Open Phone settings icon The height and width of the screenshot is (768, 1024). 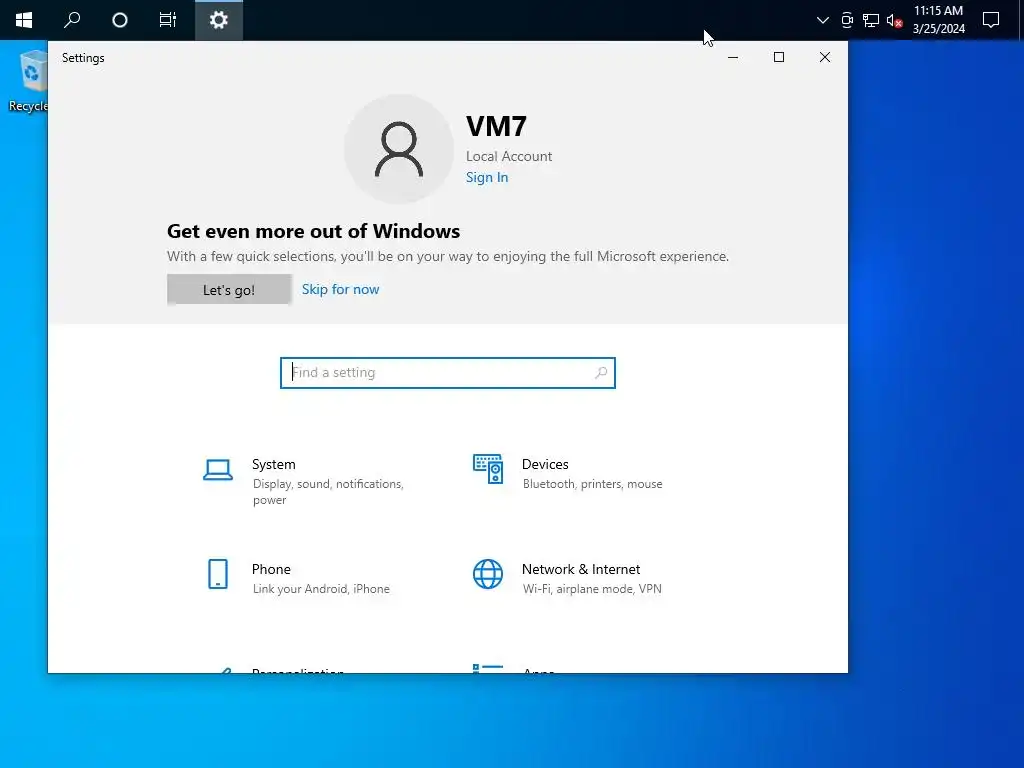pos(218,574)
